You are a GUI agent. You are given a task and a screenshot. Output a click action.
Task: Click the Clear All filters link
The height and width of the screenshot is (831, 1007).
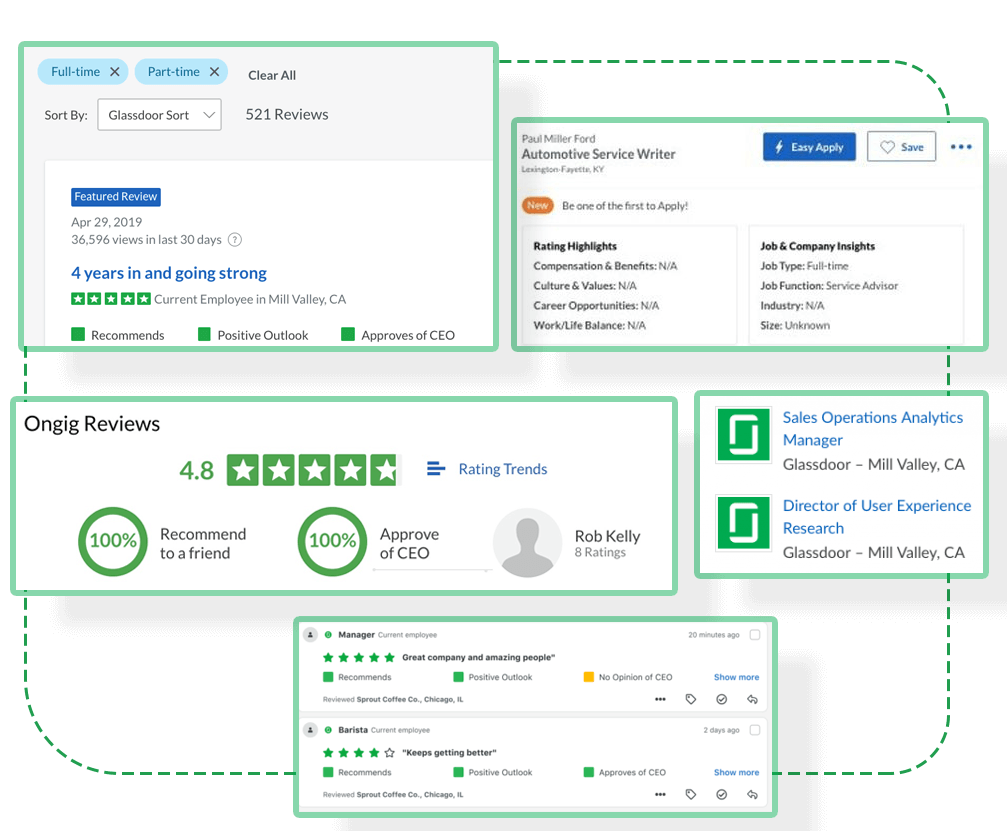click(x=272, y=75)
